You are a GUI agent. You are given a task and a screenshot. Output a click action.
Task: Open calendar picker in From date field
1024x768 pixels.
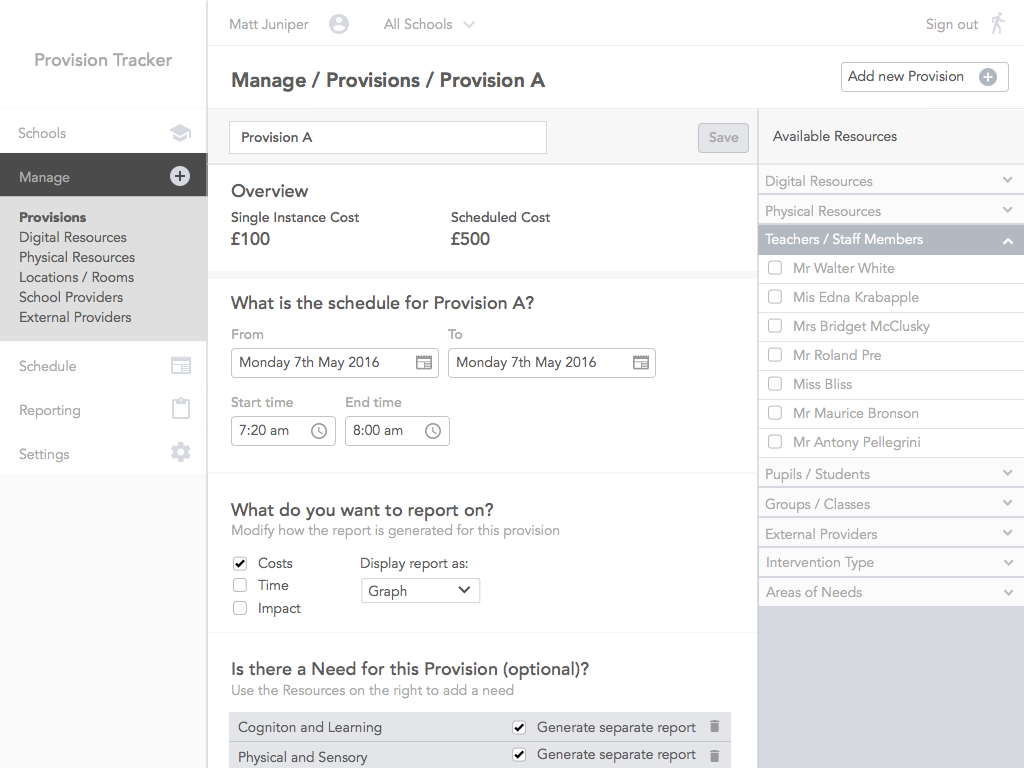(424, 362)
